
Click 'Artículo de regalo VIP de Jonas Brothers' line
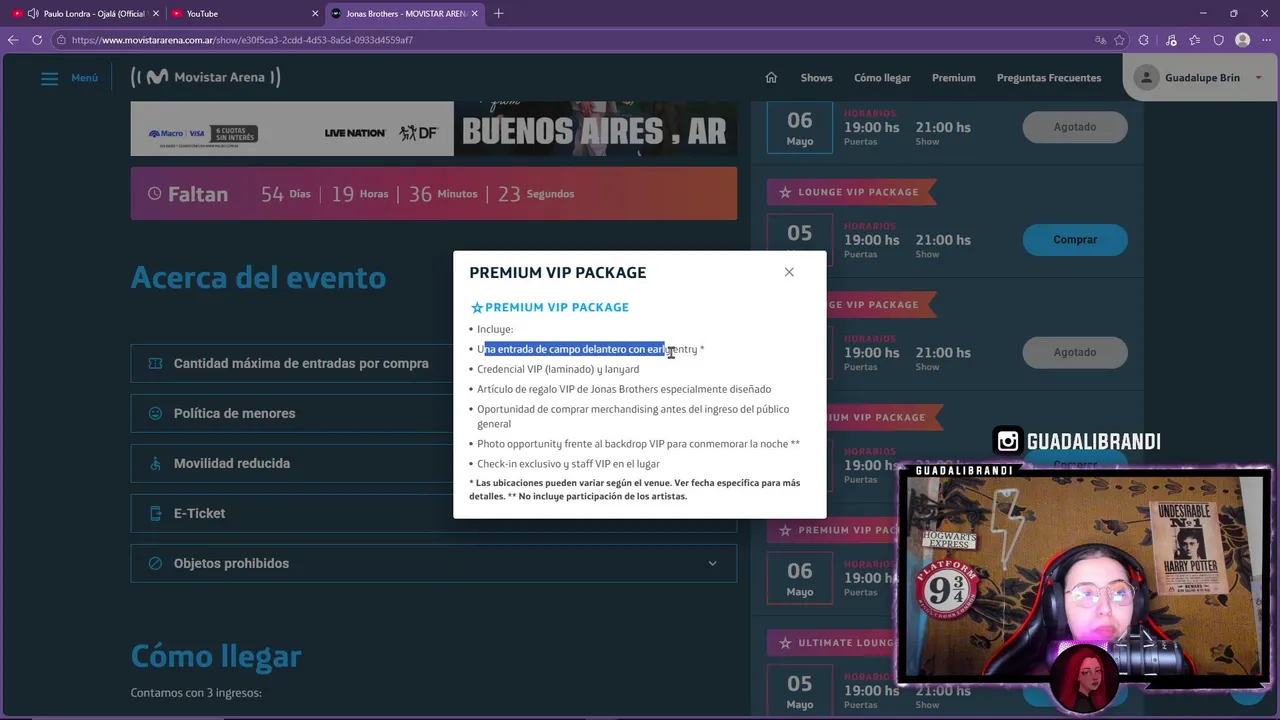click(624, 389)
